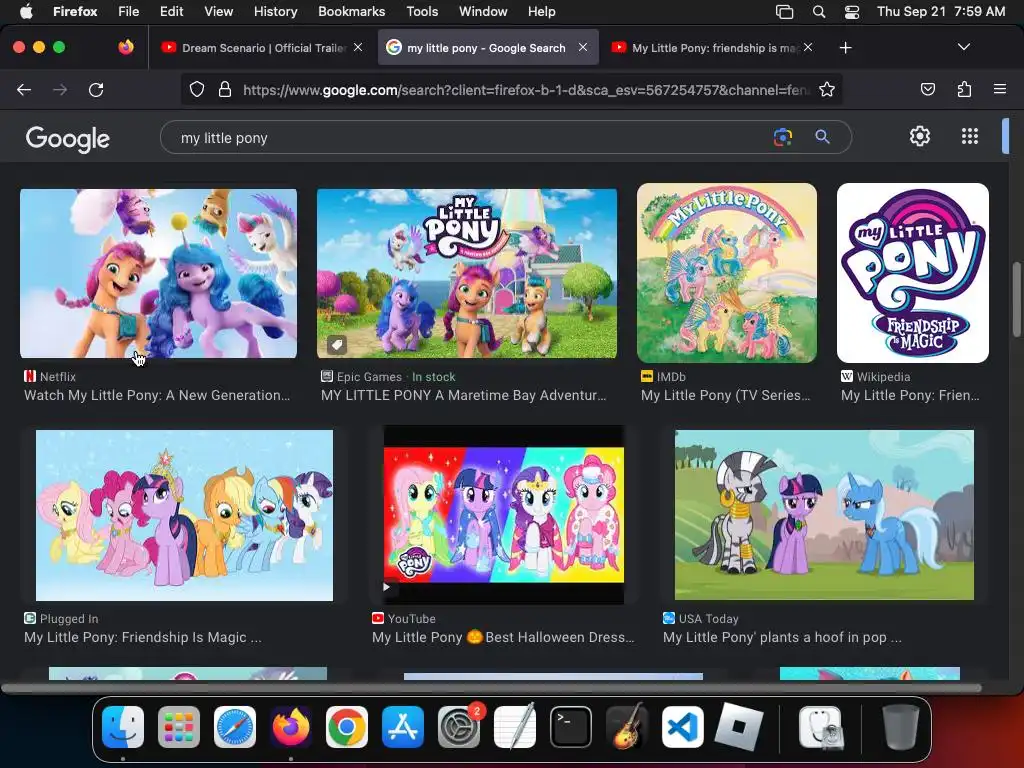
Task: Open the Firefox hamburger menu
Action: pyautogui.click(x=999, y=89)
